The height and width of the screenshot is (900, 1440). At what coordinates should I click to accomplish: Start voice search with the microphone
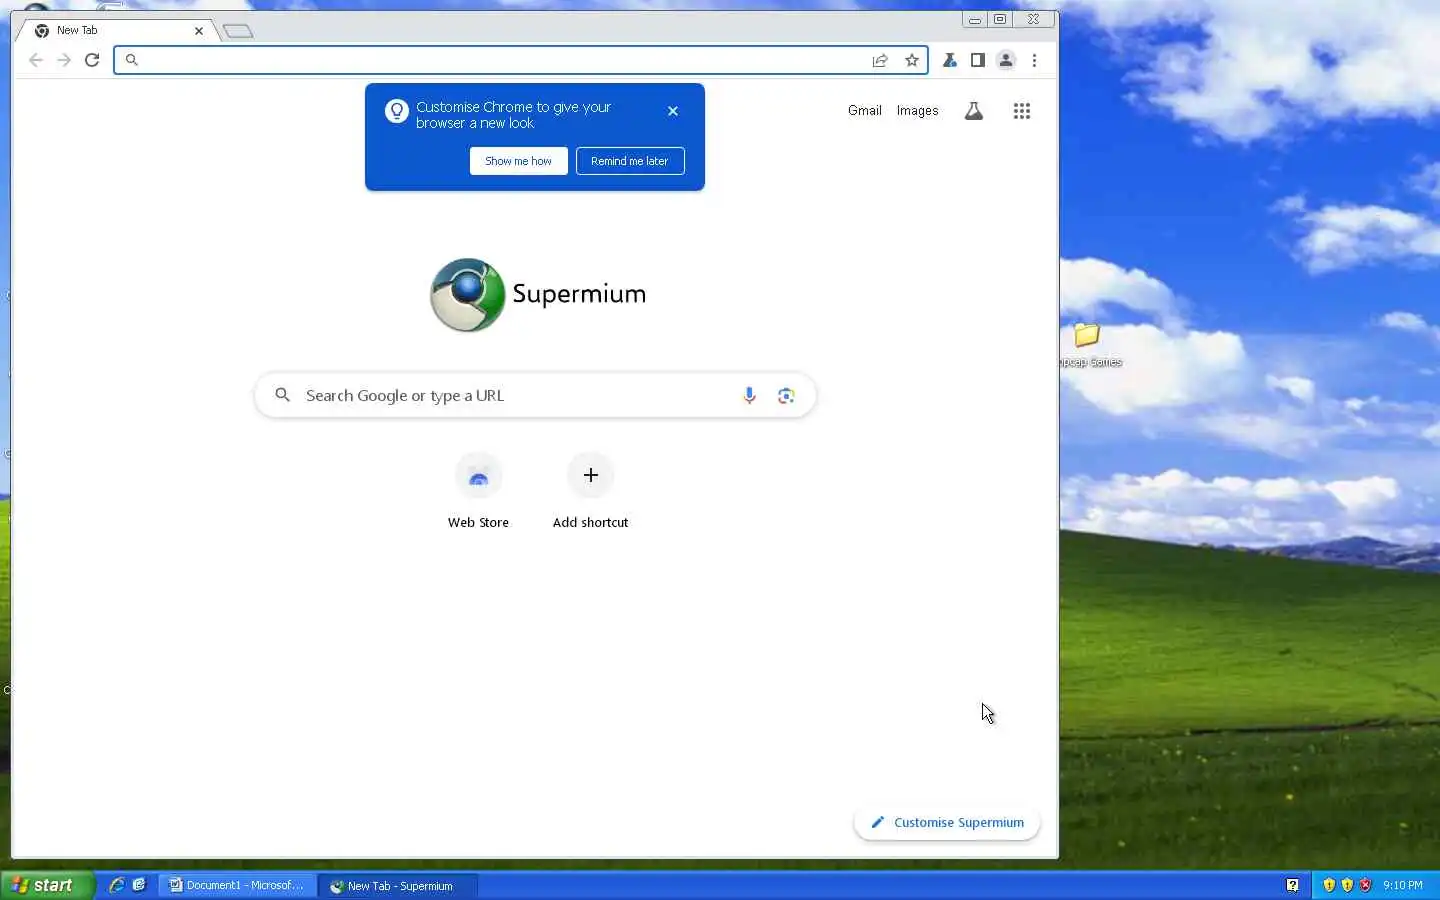click(749, 396)
